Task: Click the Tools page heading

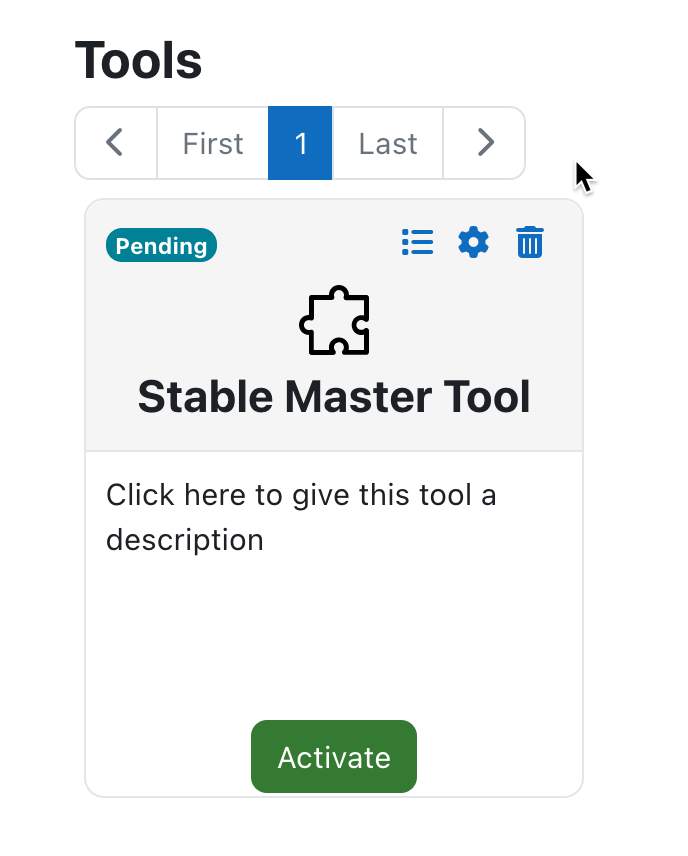Action: pos(139,60)
